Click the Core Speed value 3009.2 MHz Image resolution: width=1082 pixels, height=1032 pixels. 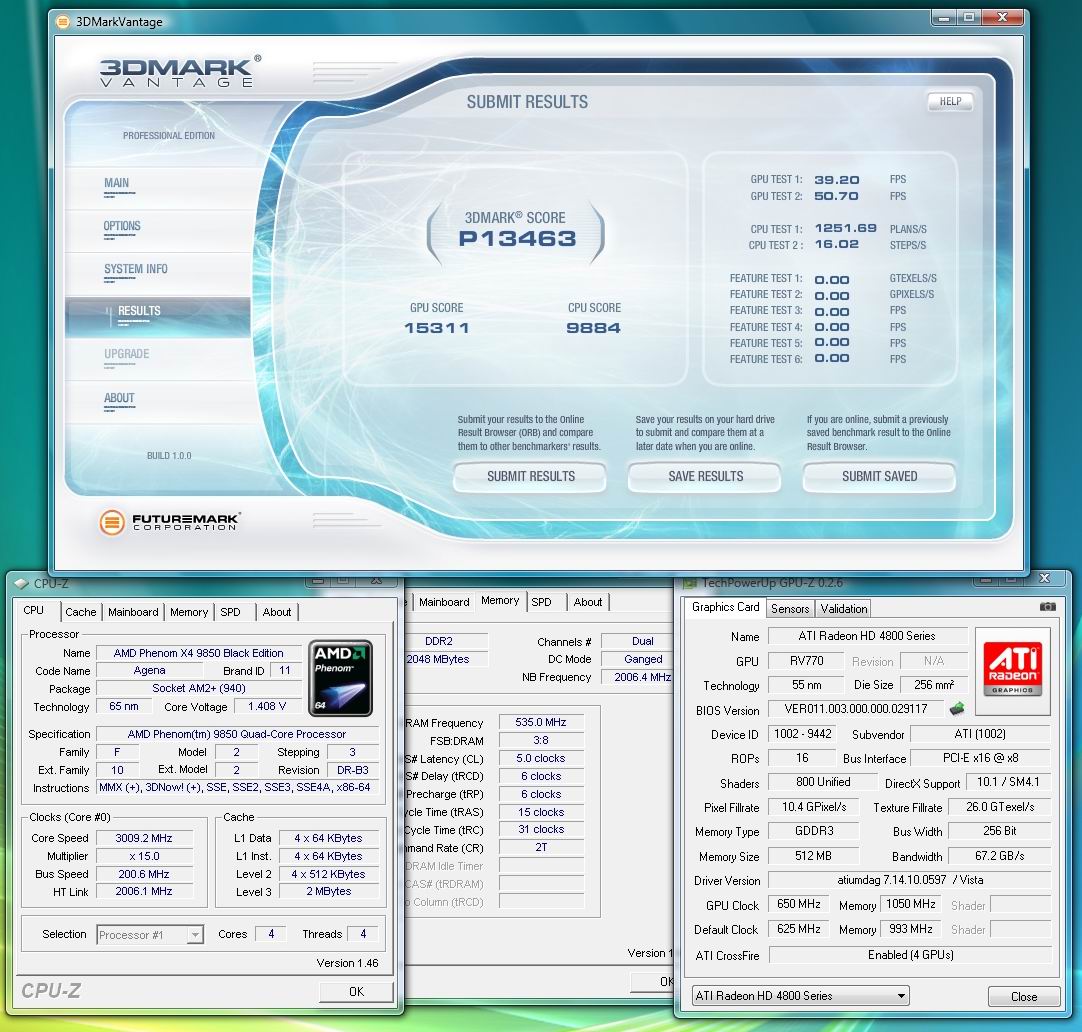tap(144, 838)
